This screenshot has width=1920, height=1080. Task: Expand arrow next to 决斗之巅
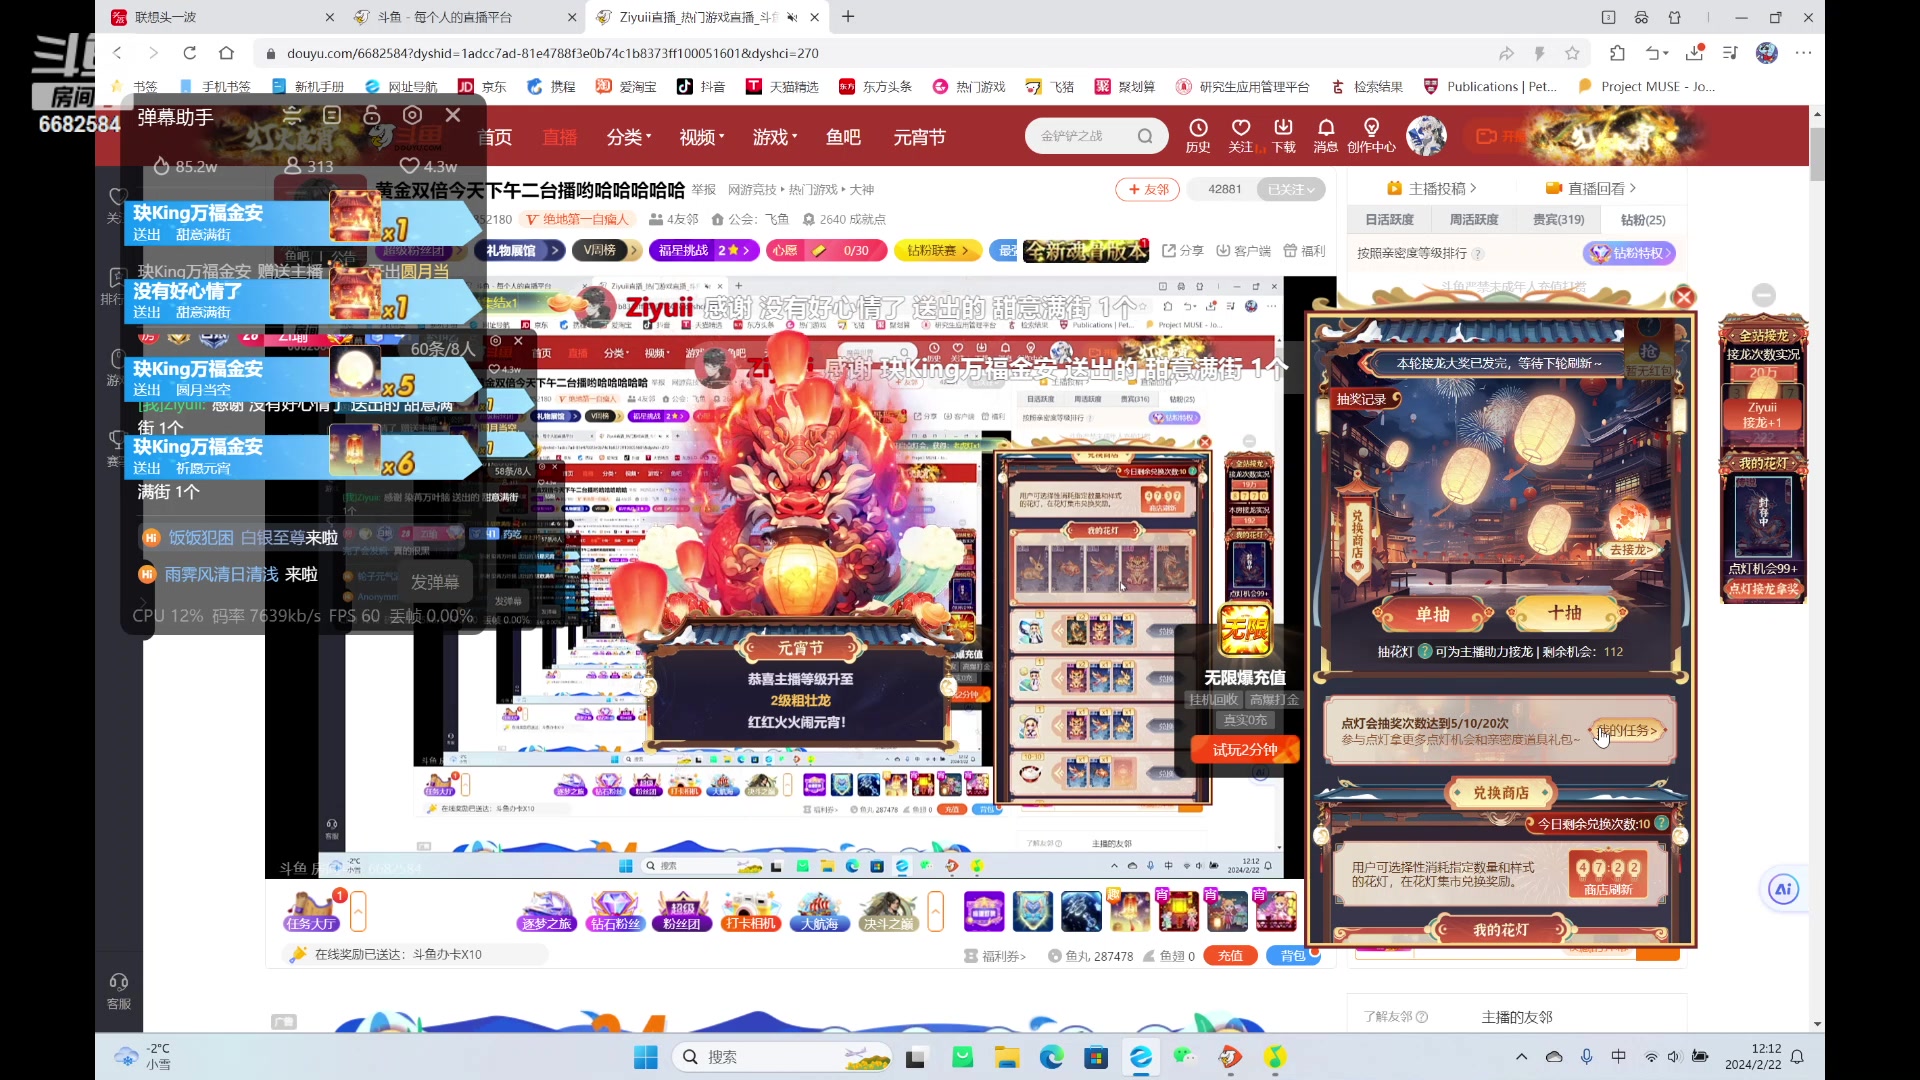[x=936, y=911]
